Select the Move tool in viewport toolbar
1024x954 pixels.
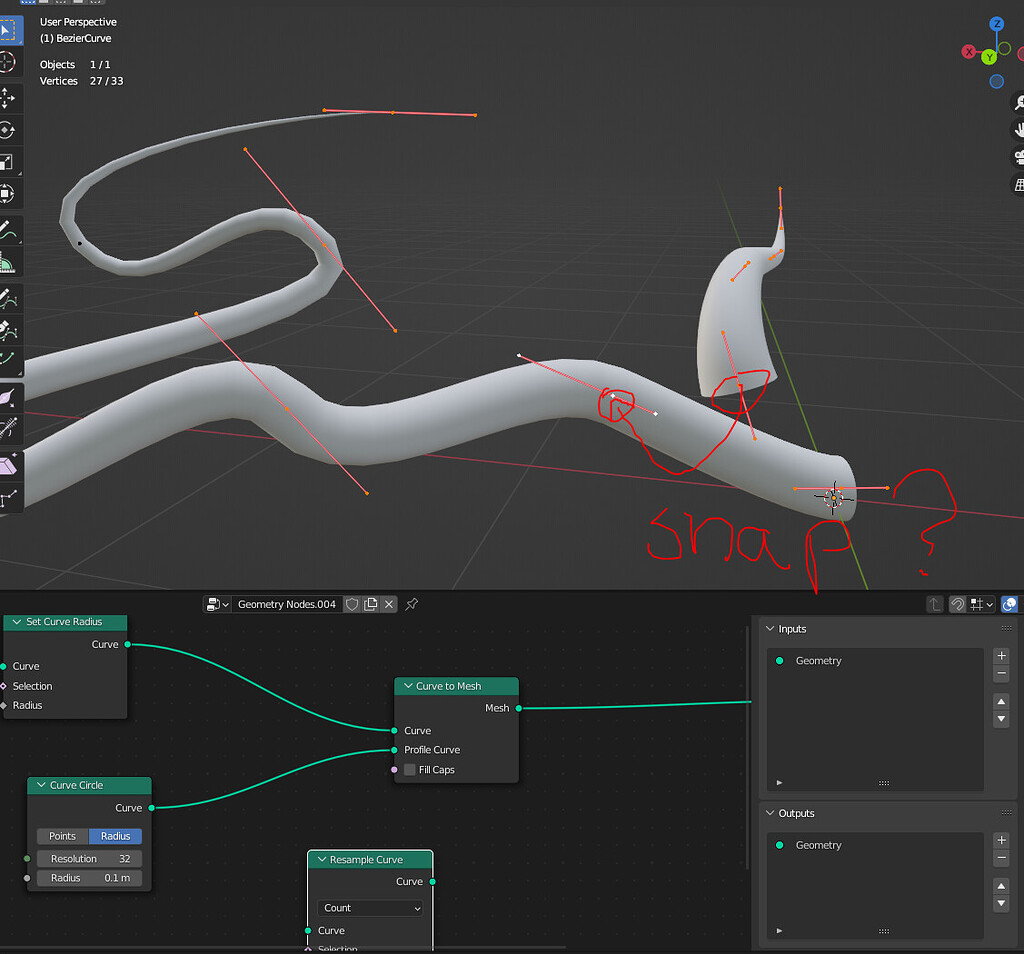point(11,97)
